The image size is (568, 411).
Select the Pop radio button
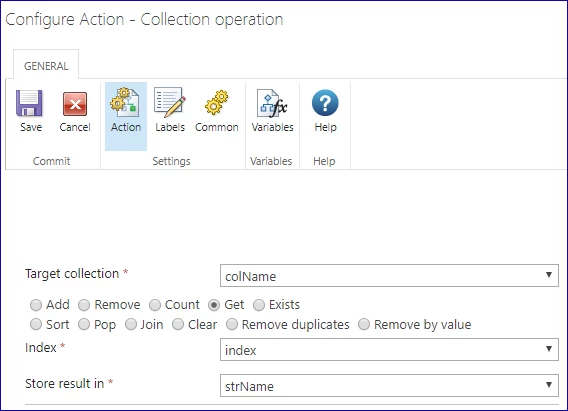(x=84, y=324)
